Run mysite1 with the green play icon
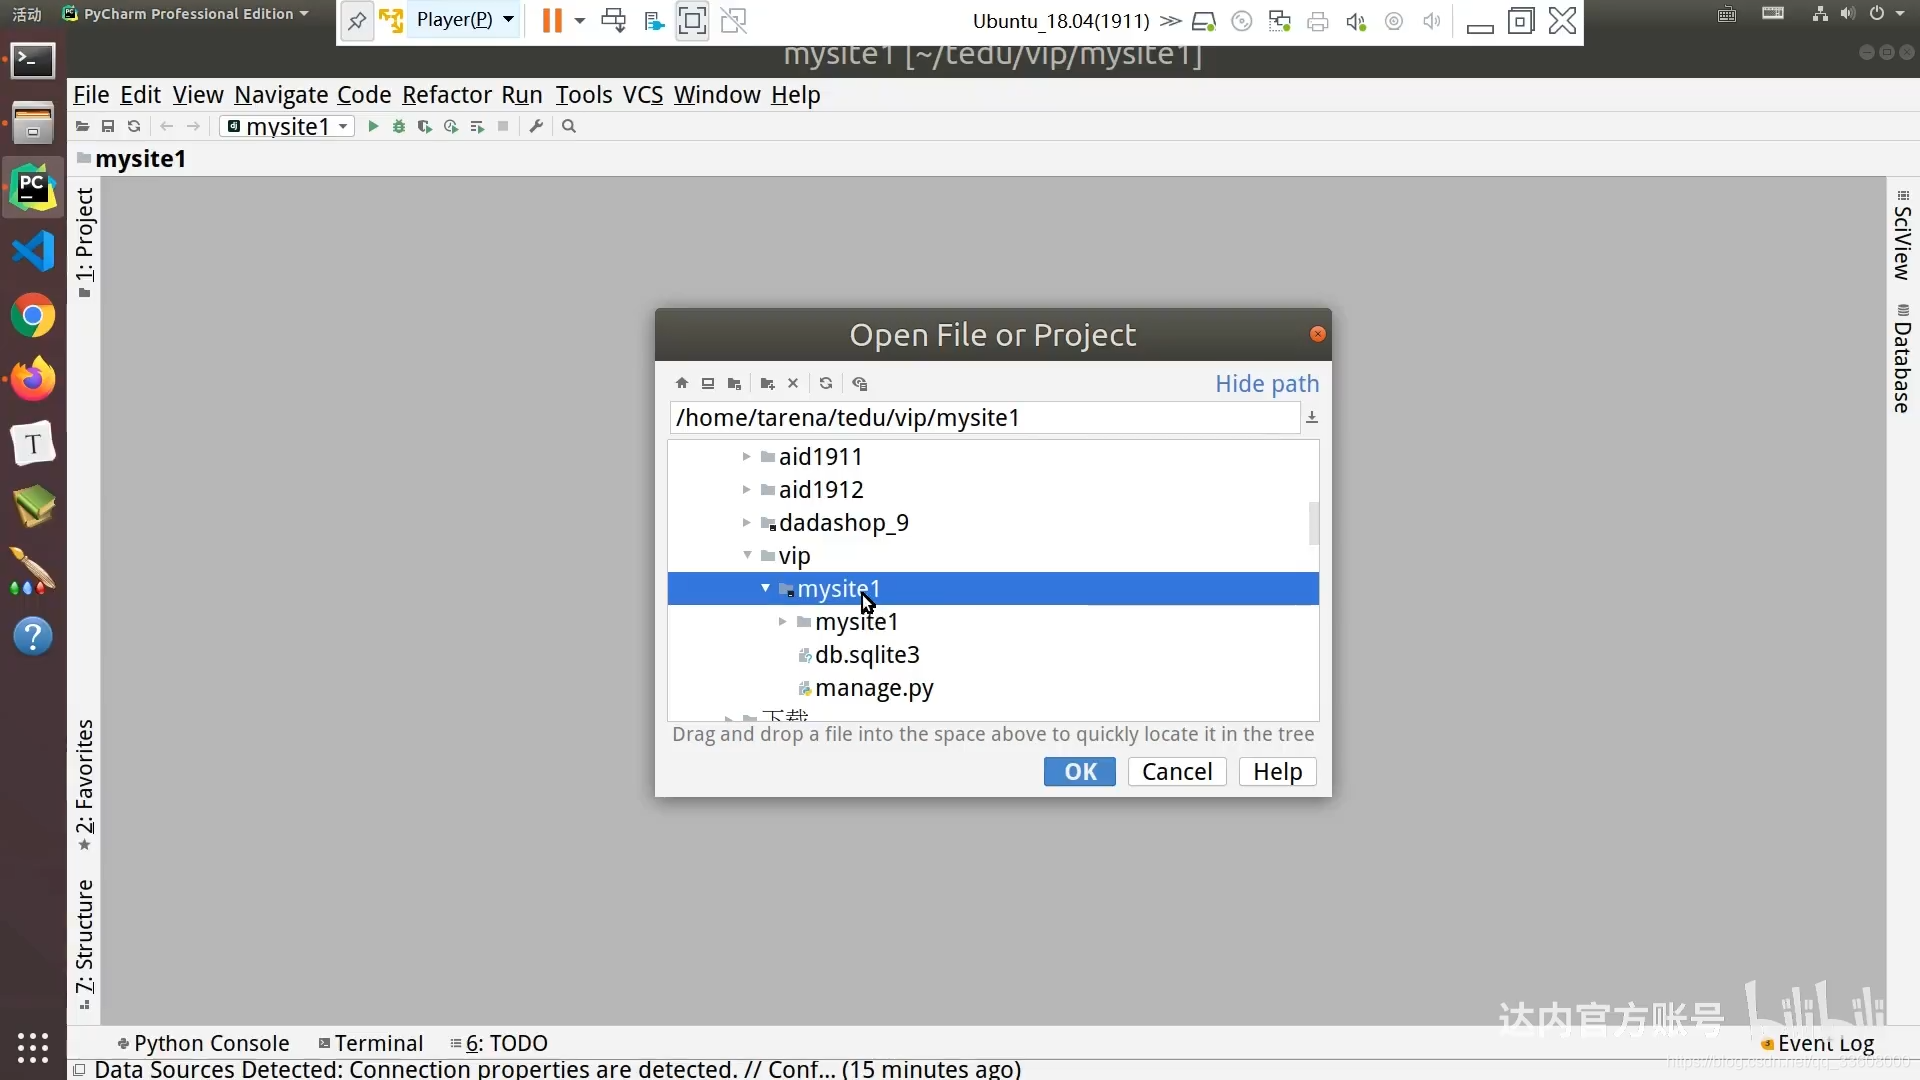The height and width of the screenshot is (1080, 1920). [373, 127]
